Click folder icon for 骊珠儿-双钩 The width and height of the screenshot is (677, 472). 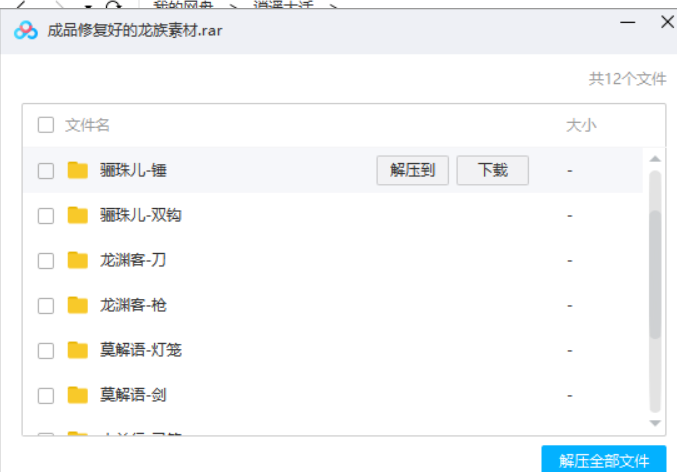tap(78, 215)
